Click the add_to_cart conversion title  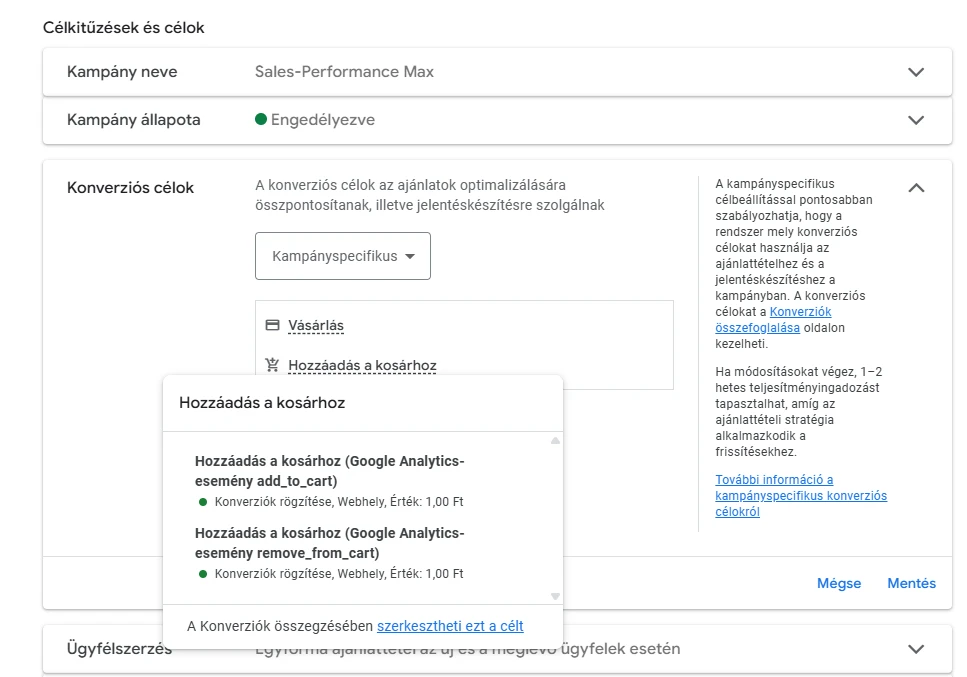pyautogui.click(x=329, y=471)
